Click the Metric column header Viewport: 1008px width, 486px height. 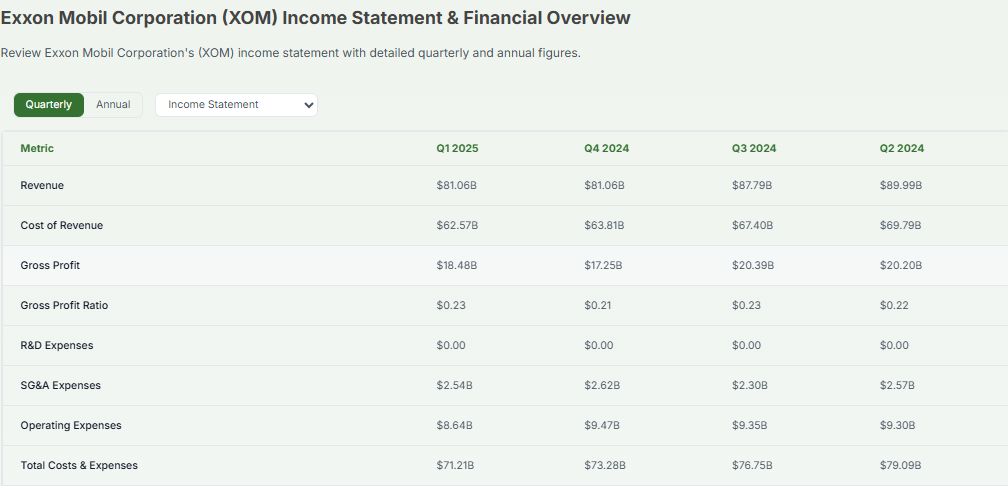point(37,148)
